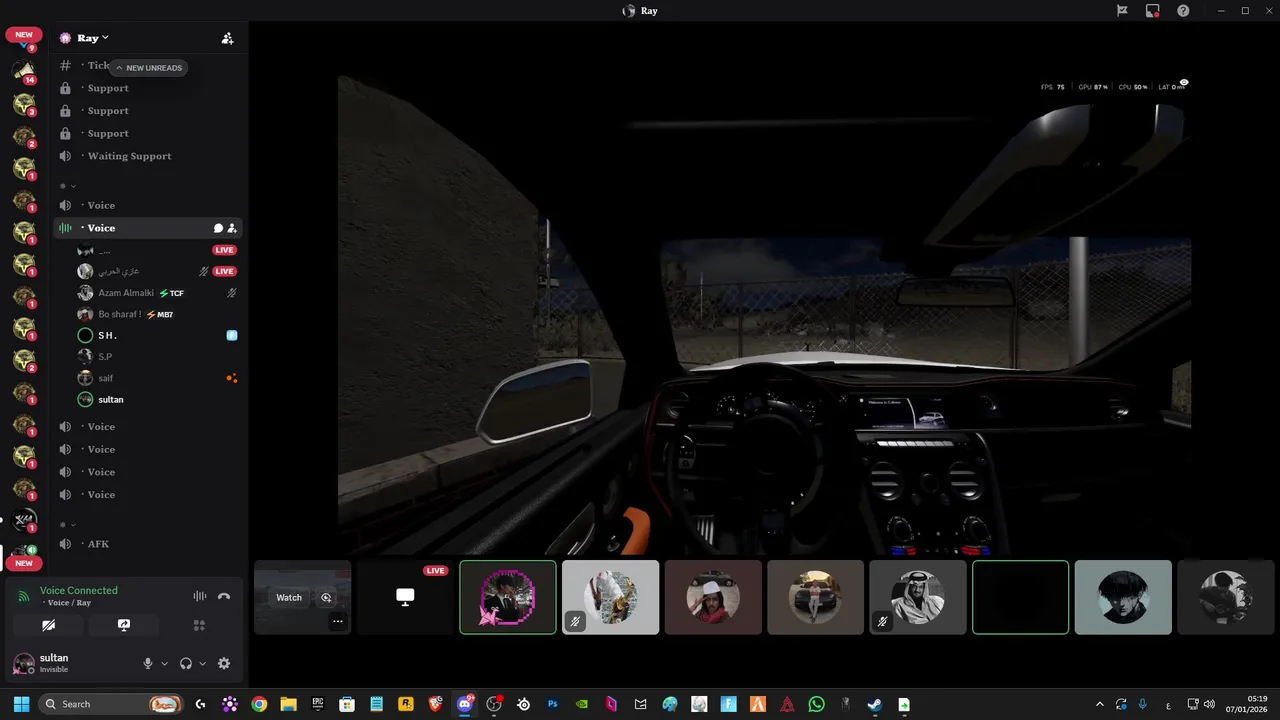Open volume control in system tray
Image resolution: width=1280 pixels, height=720 pixels.
pyautogui.click(x=1210, y=704)
